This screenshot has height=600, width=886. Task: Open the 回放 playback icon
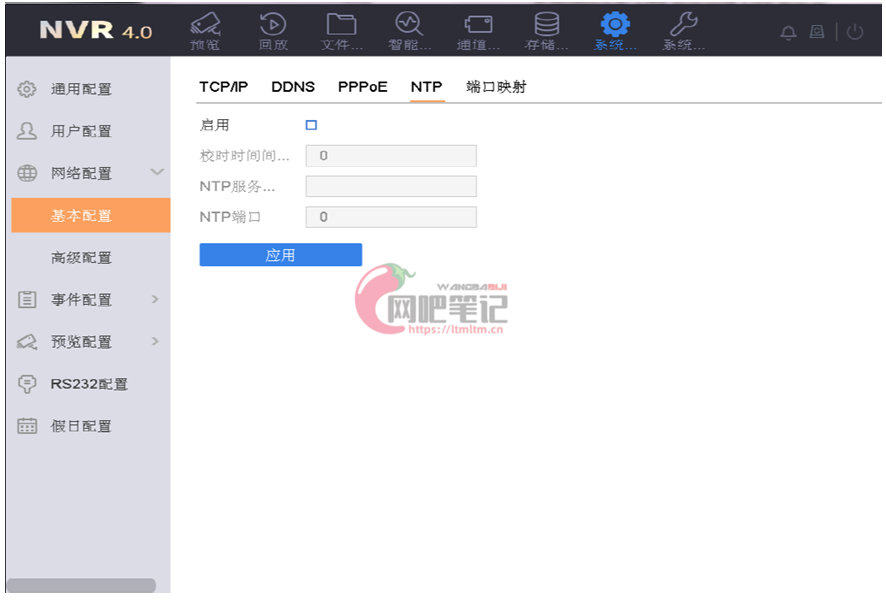pos(273,31)
